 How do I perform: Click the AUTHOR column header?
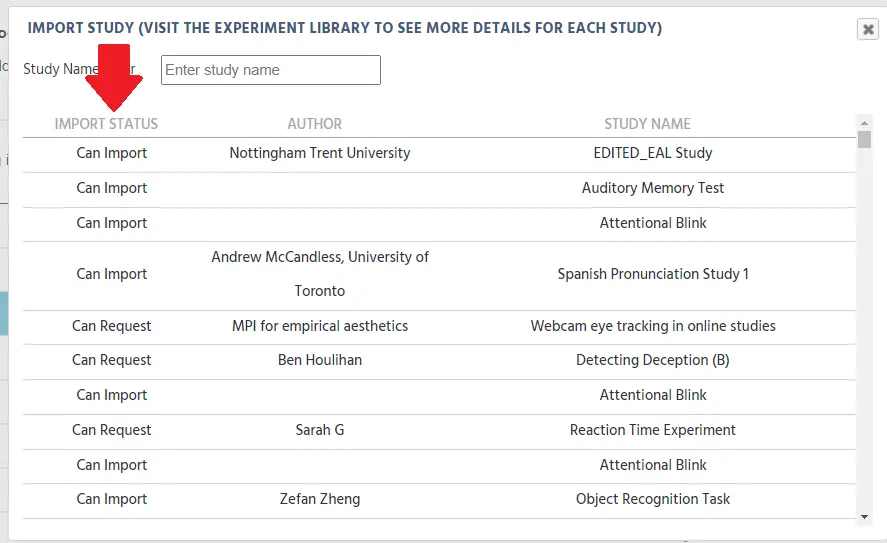315,124
